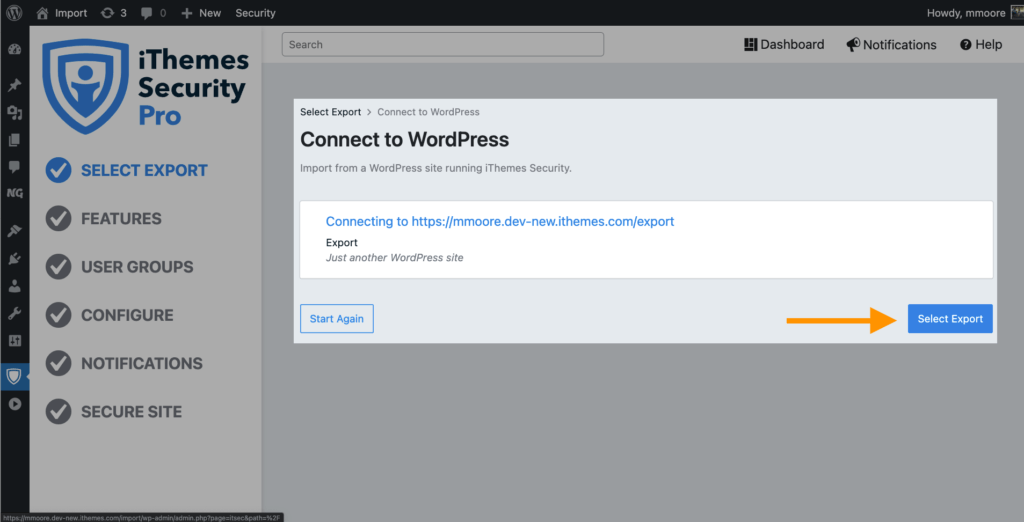Click the WordPress logo in admin bar
This screenshot has width=1024, height=522.
[14, 12]
